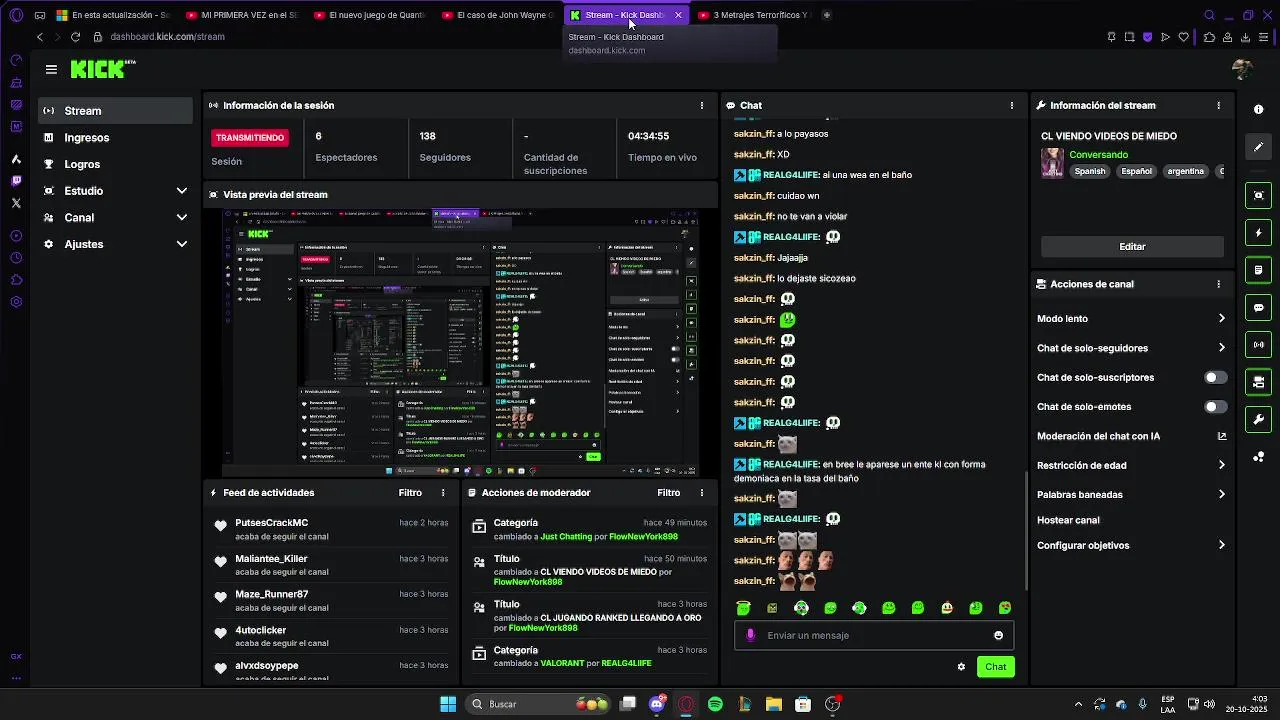The height and width of the screenshot is (720, 1280).
Task: Click the stream preview thumbnail
Action: click(x=459, y=342)
